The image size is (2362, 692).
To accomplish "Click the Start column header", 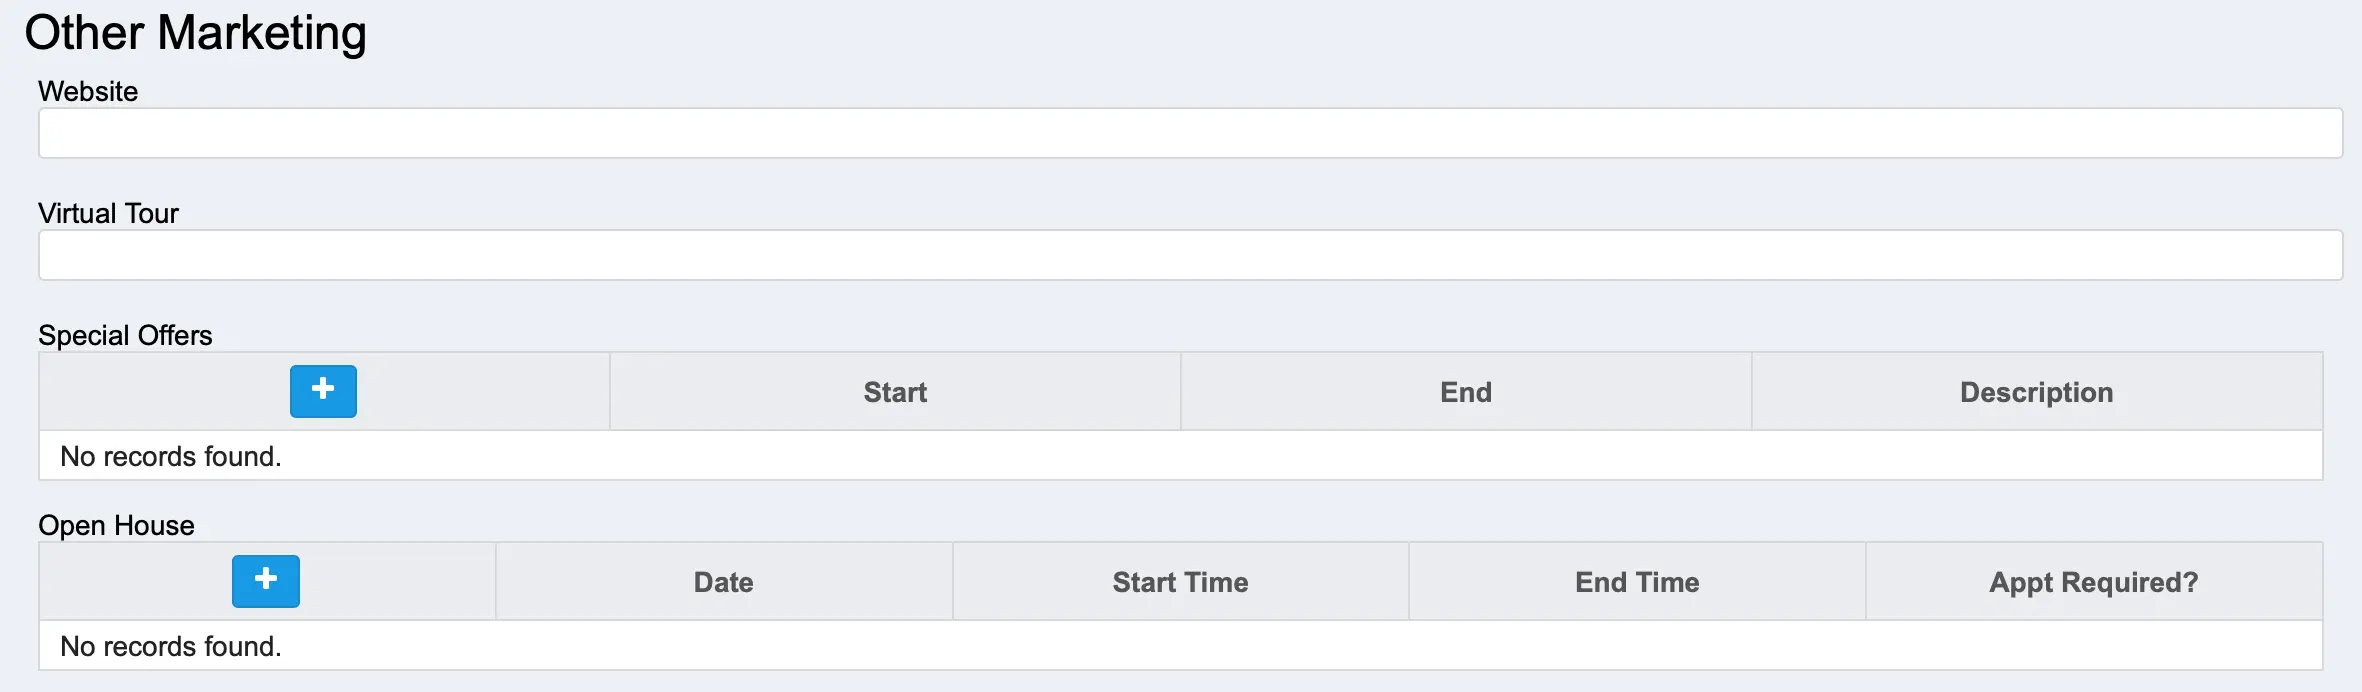I will [x=895, y=392].
